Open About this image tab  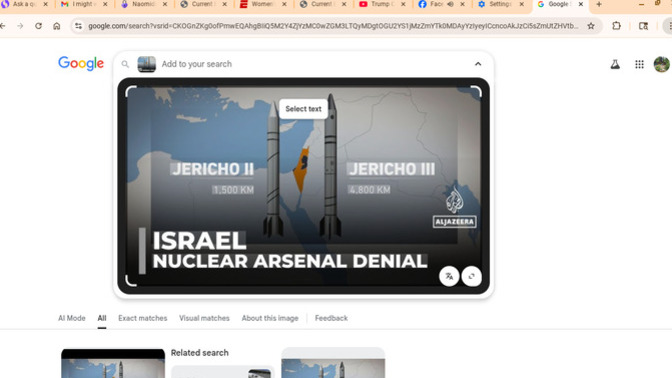point(270,318)
